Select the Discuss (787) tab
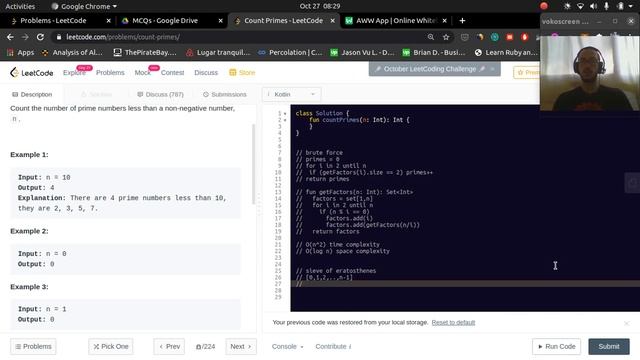 click(x=160, y=94)
